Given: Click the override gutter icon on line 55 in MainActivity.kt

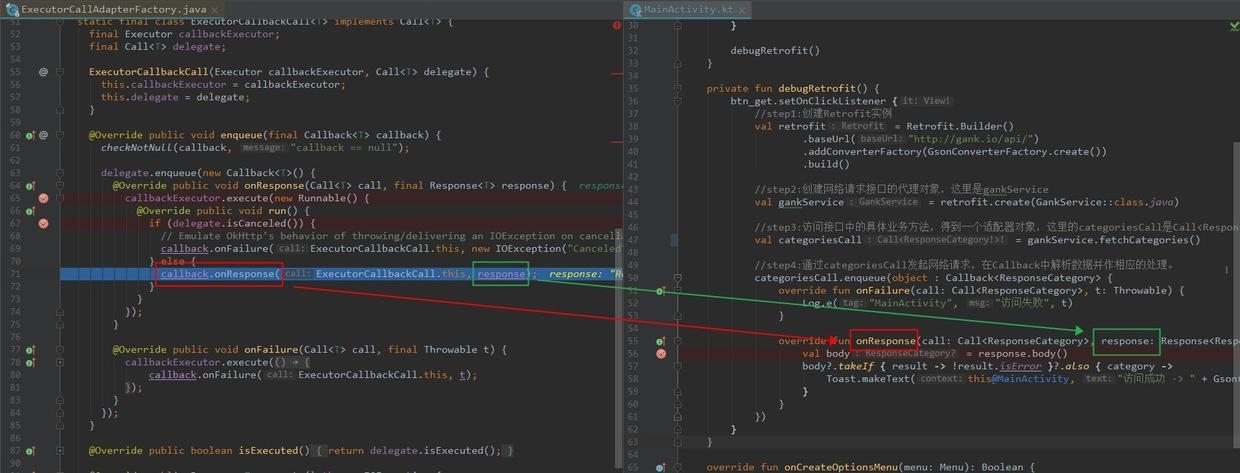Looking at the screenshot, I should (661, 341).
